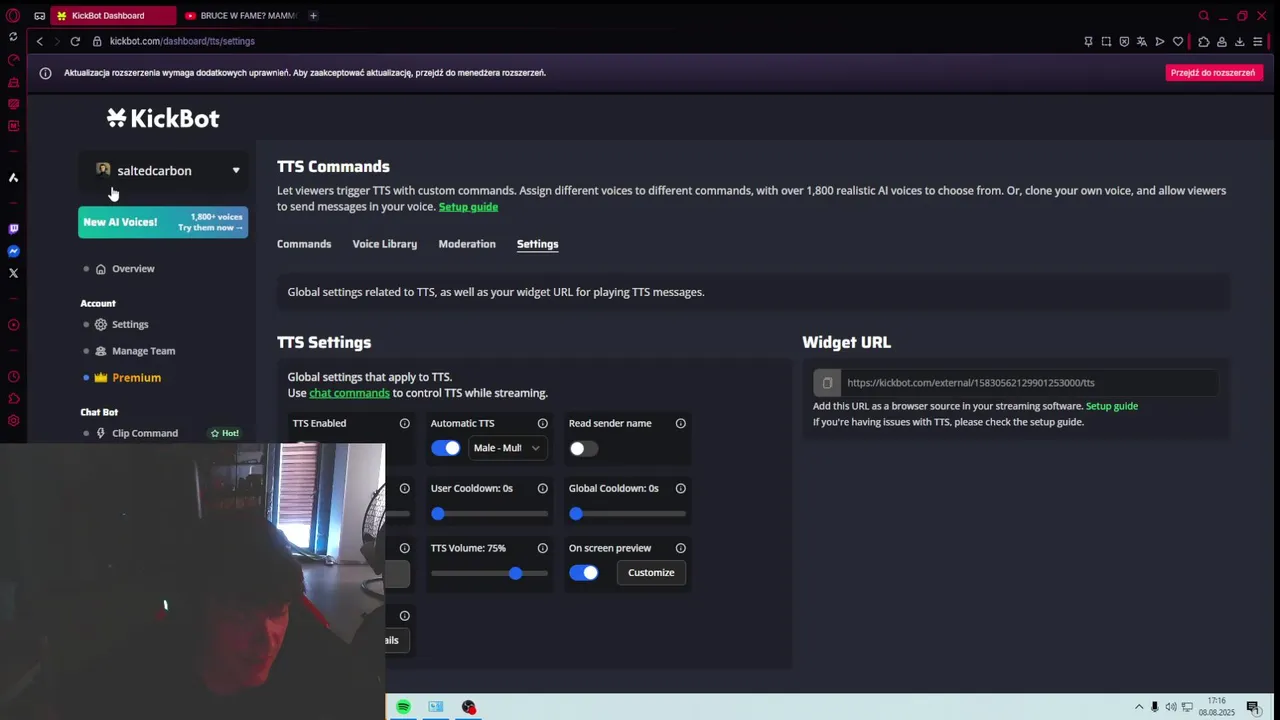Viewport: 1280px width, 720px height.
Task: Open the Twitch sidebar icon
Action: click(x=13, y=229)
